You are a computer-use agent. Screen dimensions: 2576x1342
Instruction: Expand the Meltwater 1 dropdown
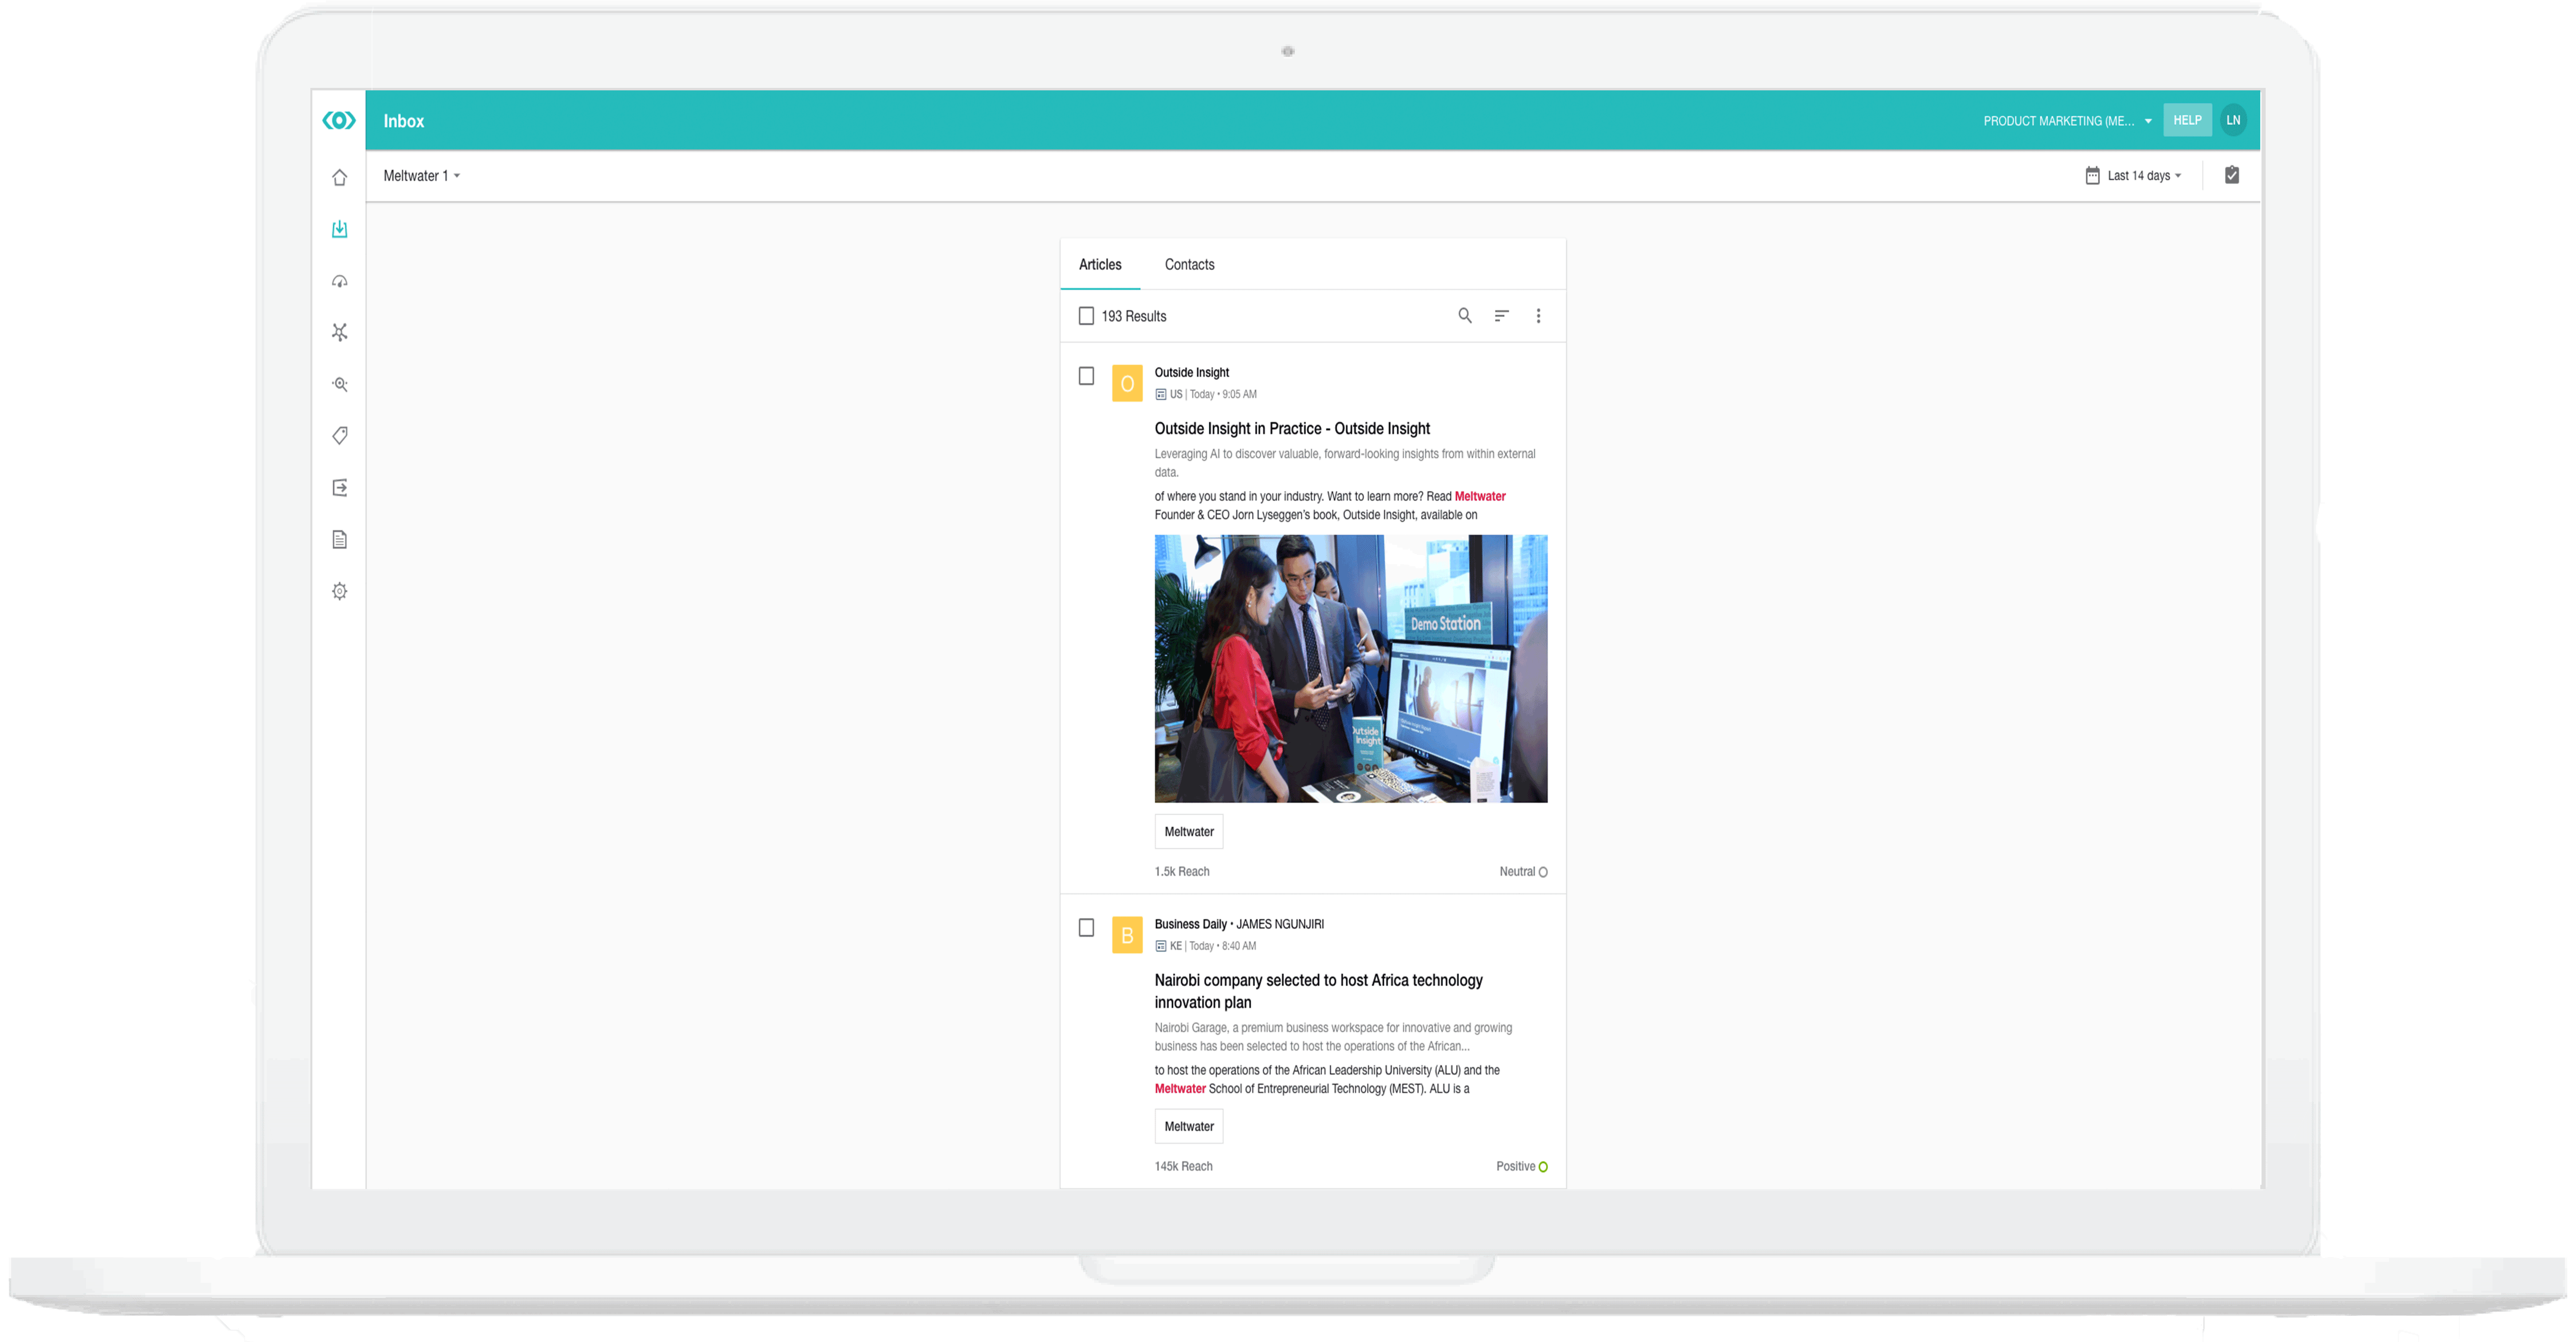[421, 176]
